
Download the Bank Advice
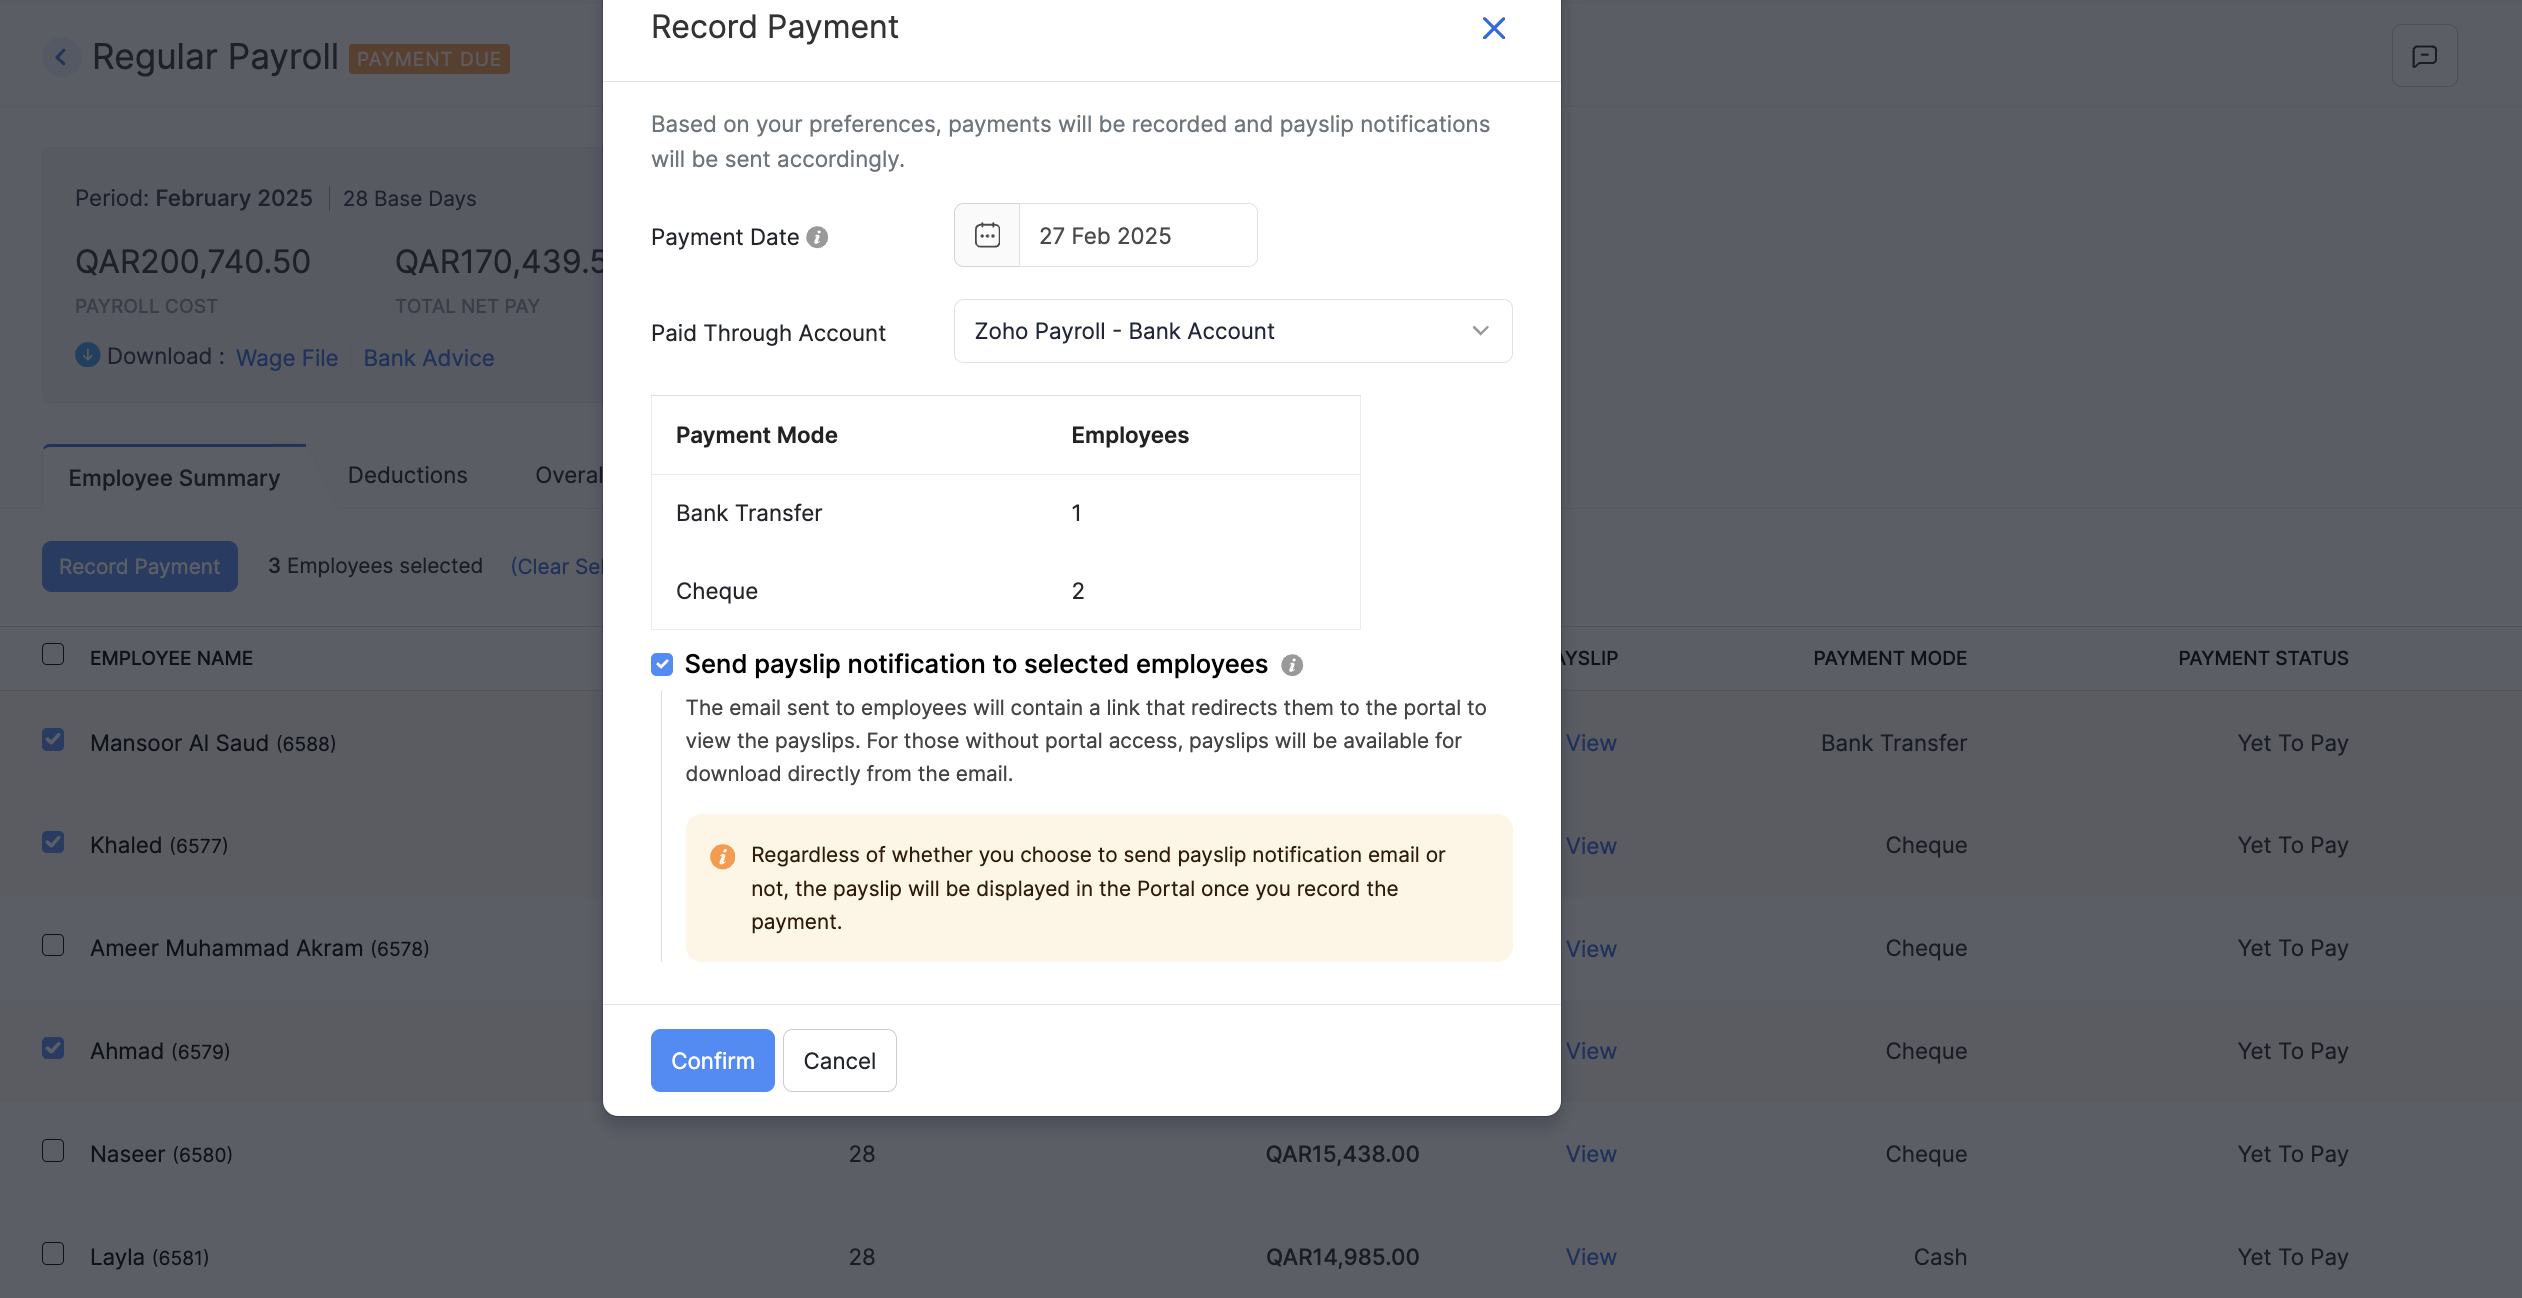click(x=428, y=357)
